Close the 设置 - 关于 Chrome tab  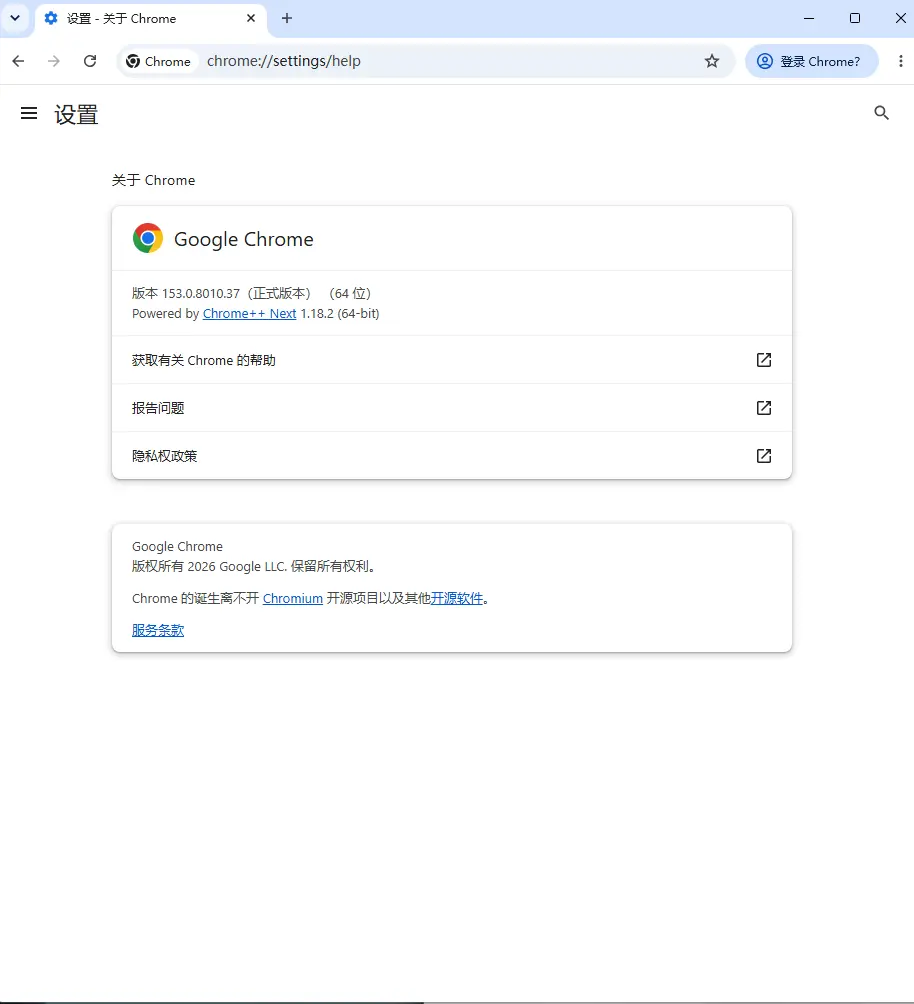[251, 19]
